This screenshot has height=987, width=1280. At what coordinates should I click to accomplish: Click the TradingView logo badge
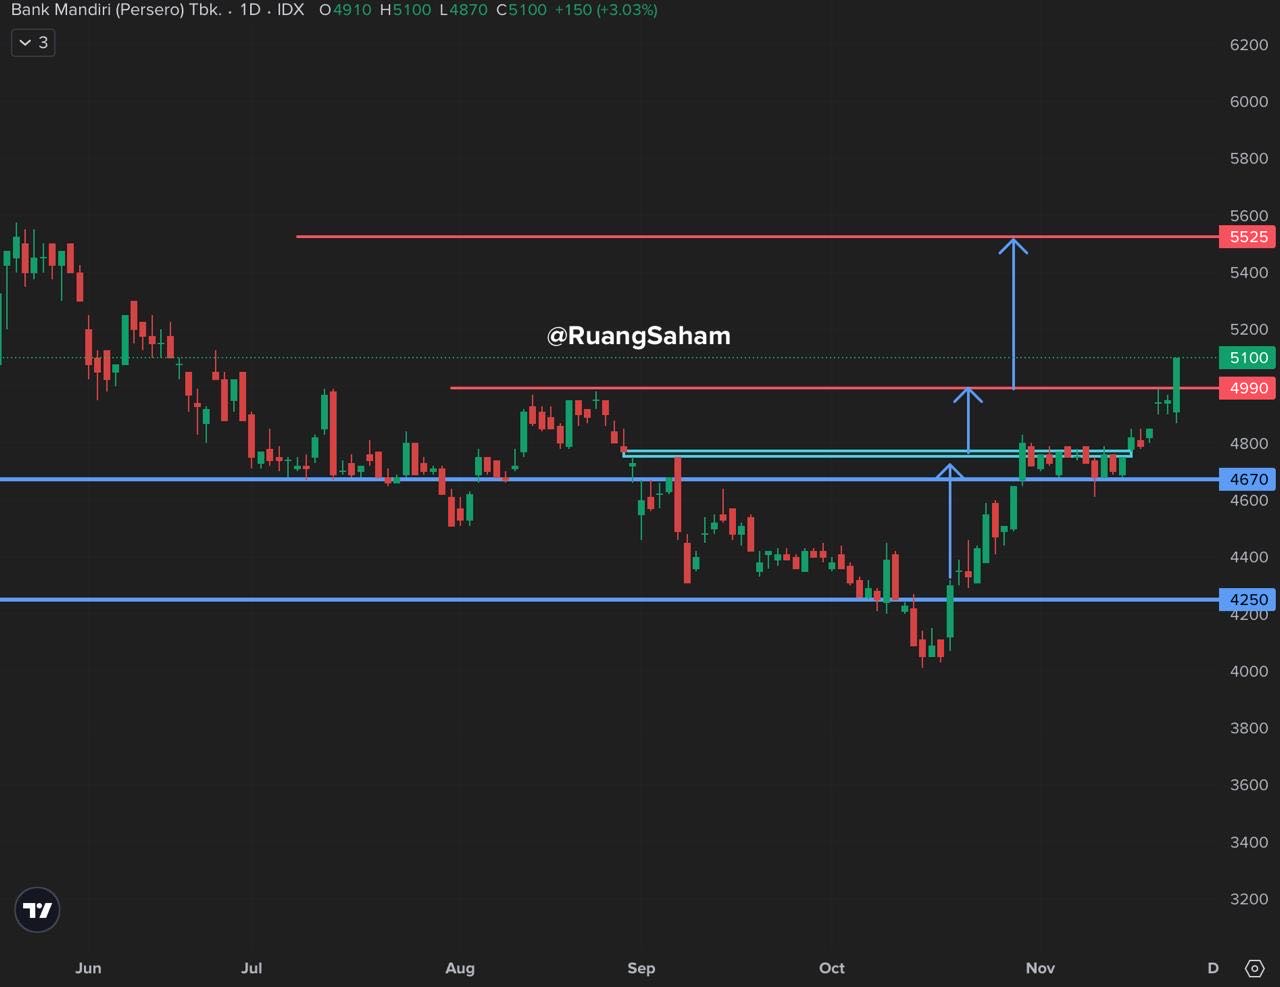pyautogui.click(x=38, y=910)
